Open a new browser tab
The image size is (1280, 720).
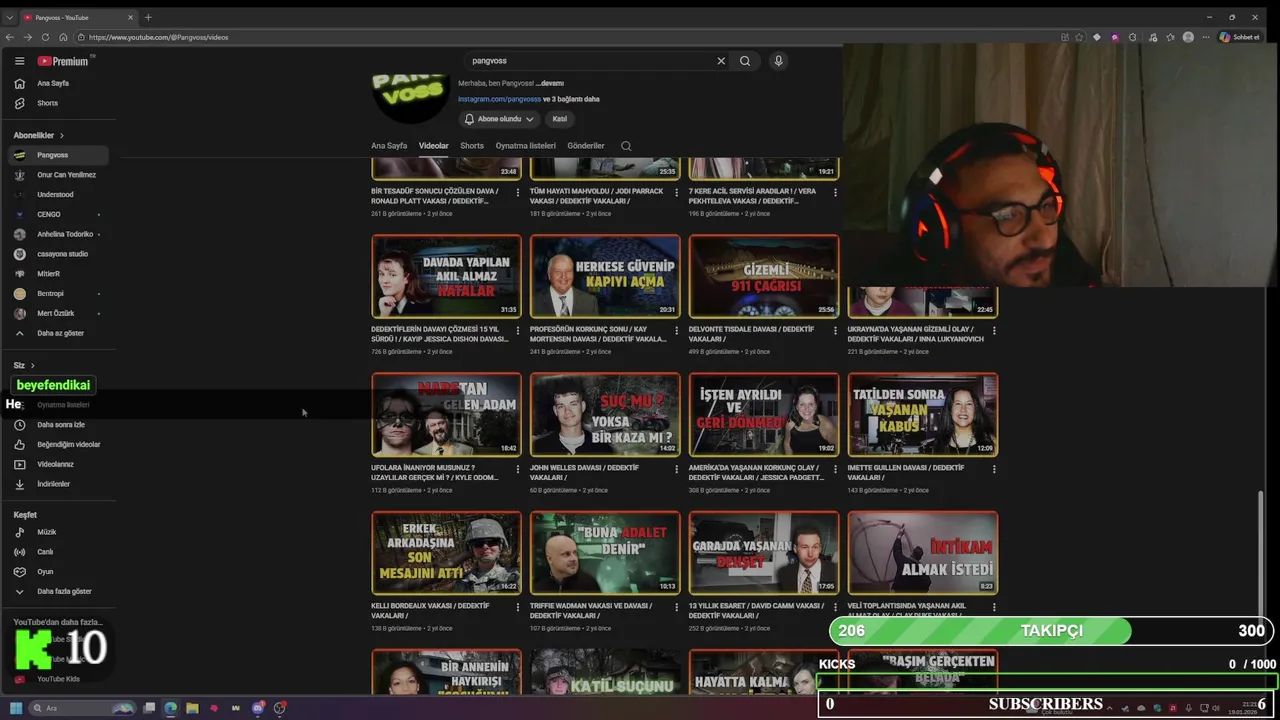pyautogui.click(x=148, y=17)
